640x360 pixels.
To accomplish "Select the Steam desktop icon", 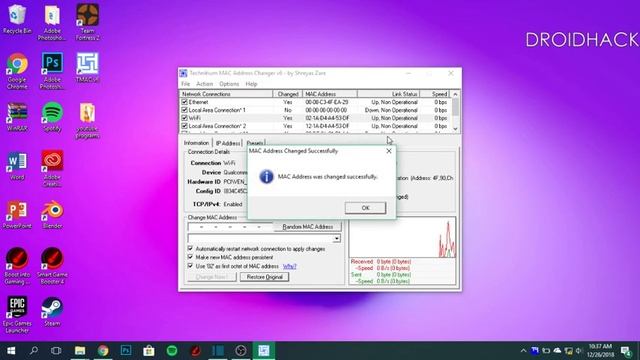I will pyautogui.click(x=52, y=312).
